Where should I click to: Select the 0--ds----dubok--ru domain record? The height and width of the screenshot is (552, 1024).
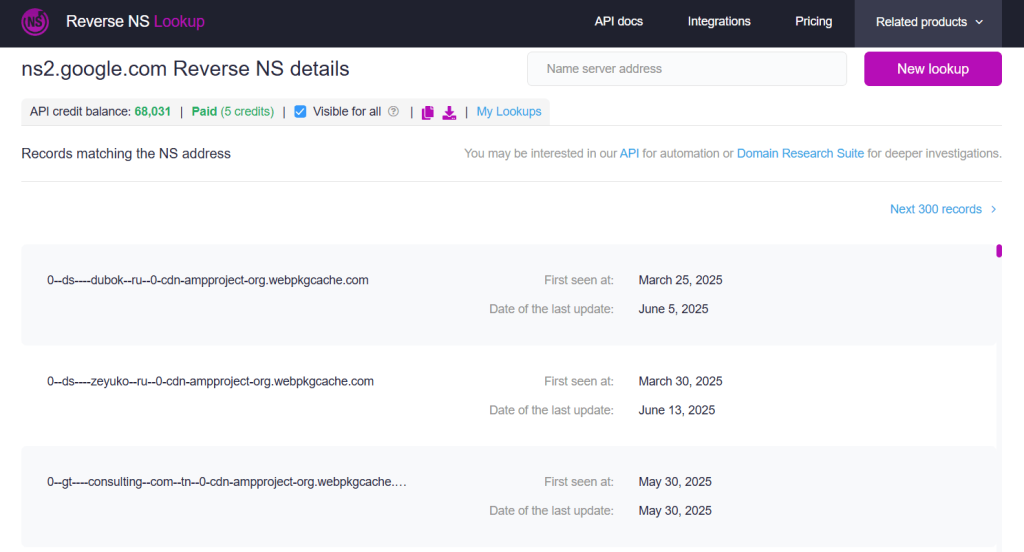tap(208, 280)
